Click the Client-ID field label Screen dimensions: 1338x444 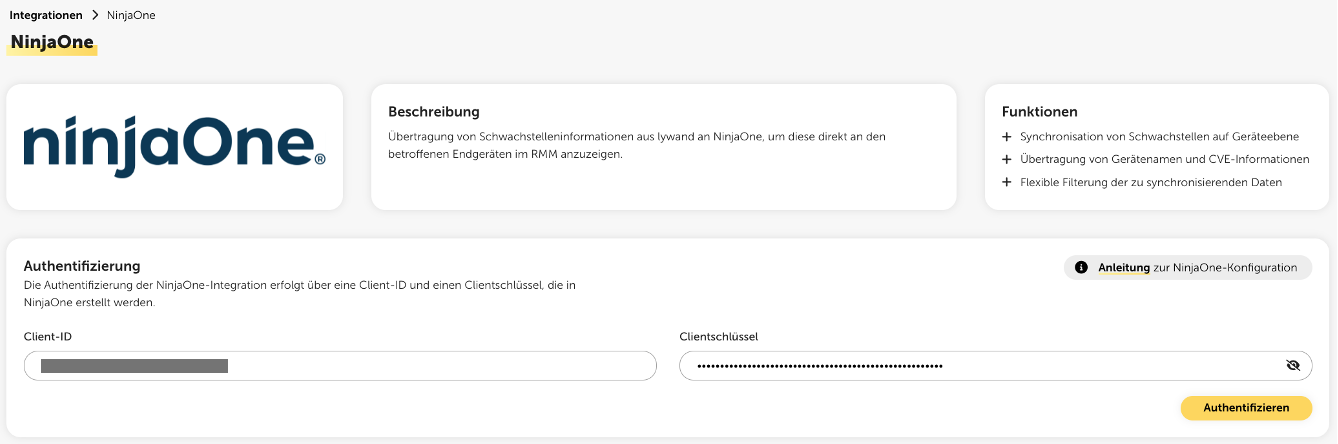[48, 337]
